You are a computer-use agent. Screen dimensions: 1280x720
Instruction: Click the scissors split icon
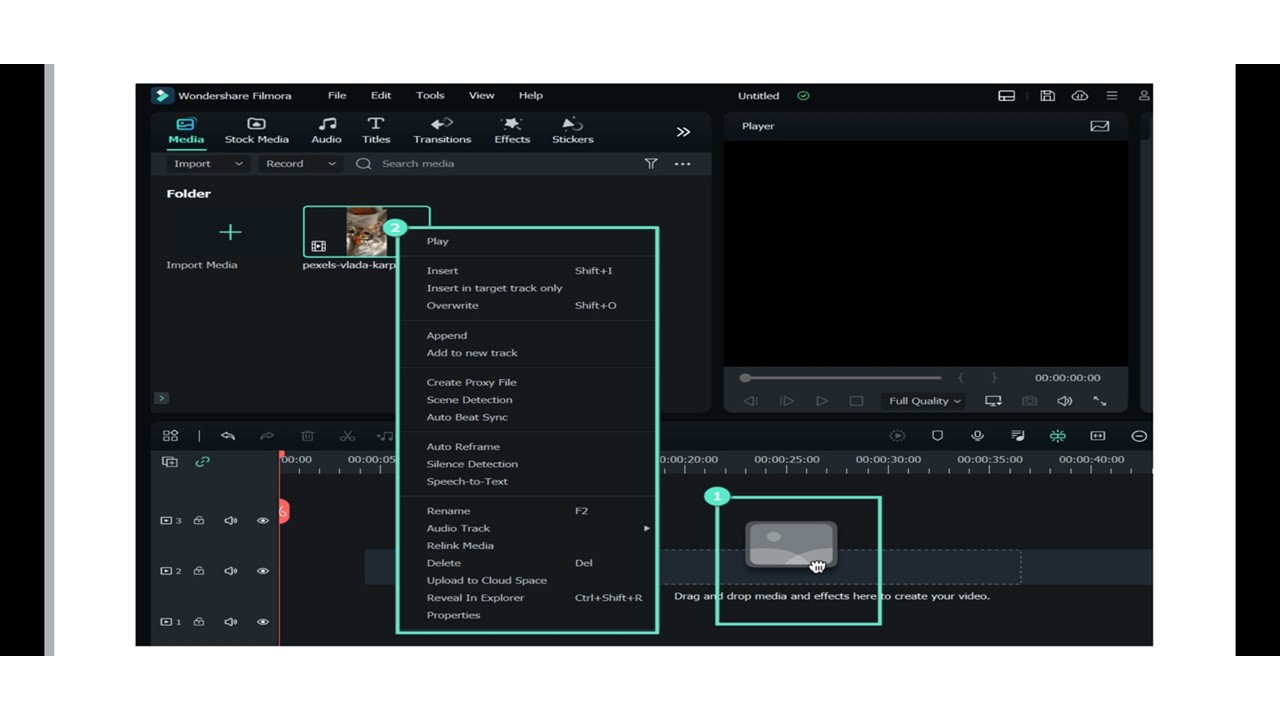click(x=347, y=436)
